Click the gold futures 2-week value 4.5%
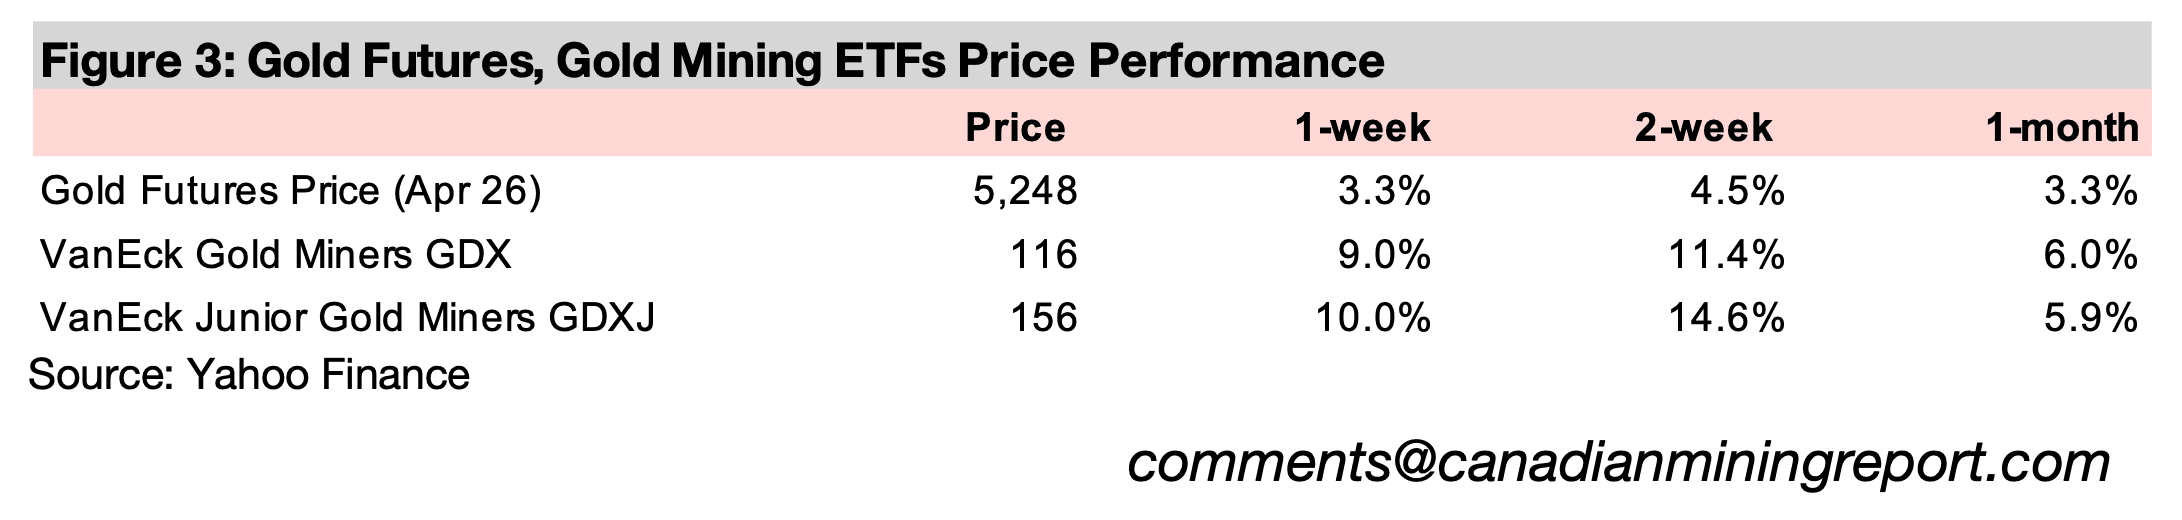Image resolution: width=2182 pixels, height=520 pixels. click(1738, 191)
